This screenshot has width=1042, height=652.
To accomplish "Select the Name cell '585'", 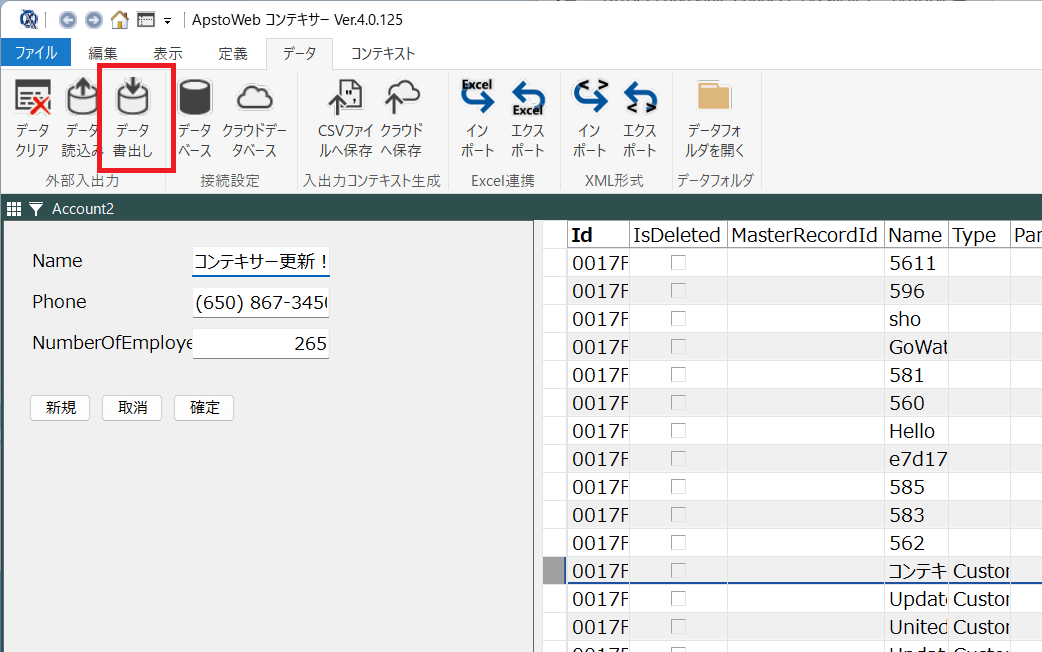I will pos(916,487).
